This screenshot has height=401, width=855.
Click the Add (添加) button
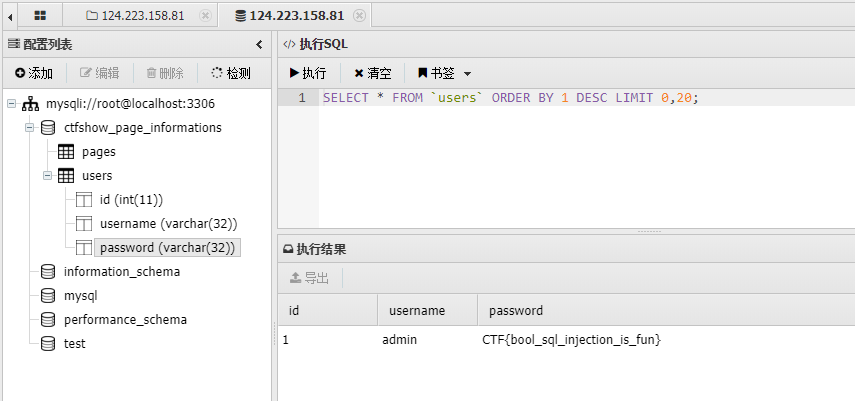(34, 73)
